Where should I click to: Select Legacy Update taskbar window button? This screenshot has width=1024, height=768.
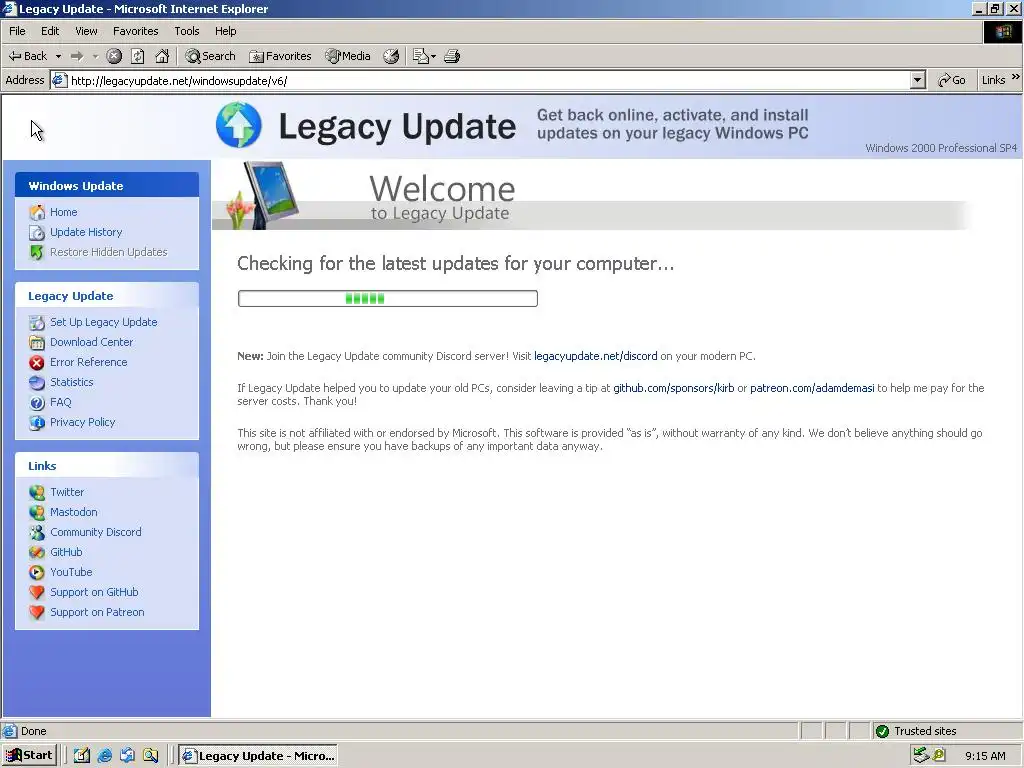pos(259,756)
